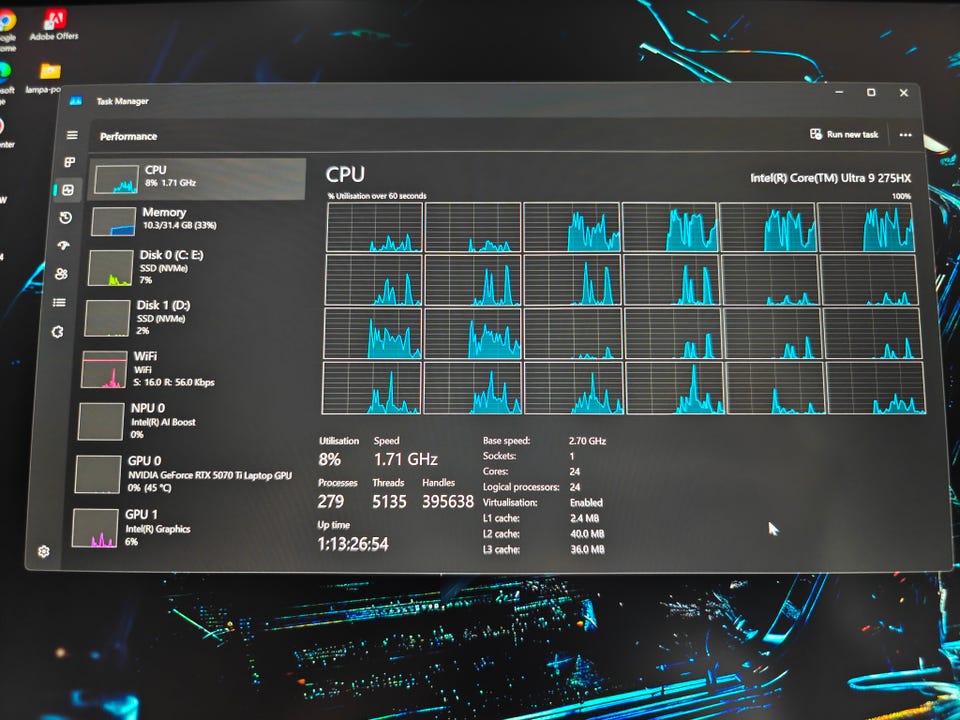The width and height of the screenshot is (960, 720).
Task: Click the Base speed value 2.70 GHz
Action: click(x=587, y=440)
